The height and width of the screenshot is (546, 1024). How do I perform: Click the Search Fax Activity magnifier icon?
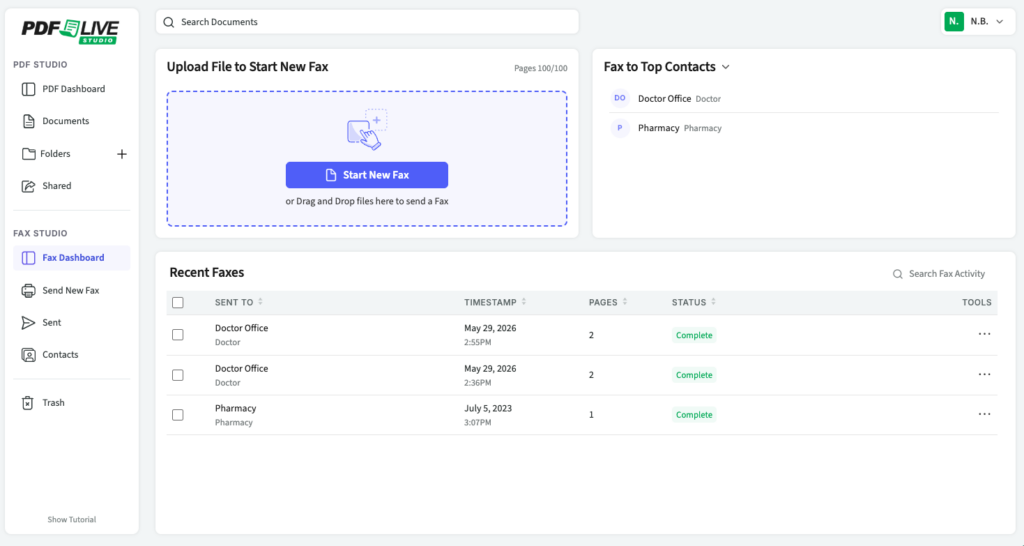coord(898,274)
